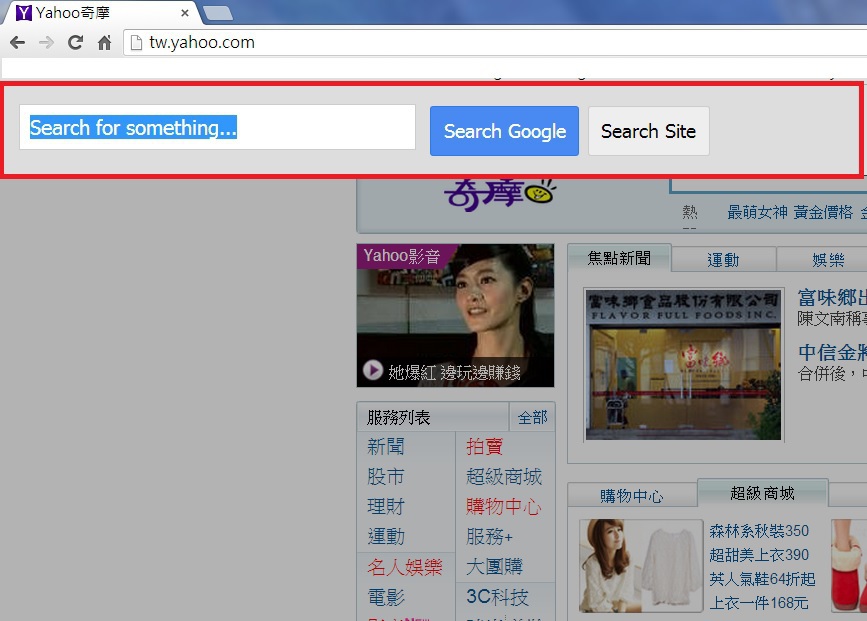The width and height of the screenshot is (867, 621).
Task: Click the 黃金價格 trending link
Action: 823,212
